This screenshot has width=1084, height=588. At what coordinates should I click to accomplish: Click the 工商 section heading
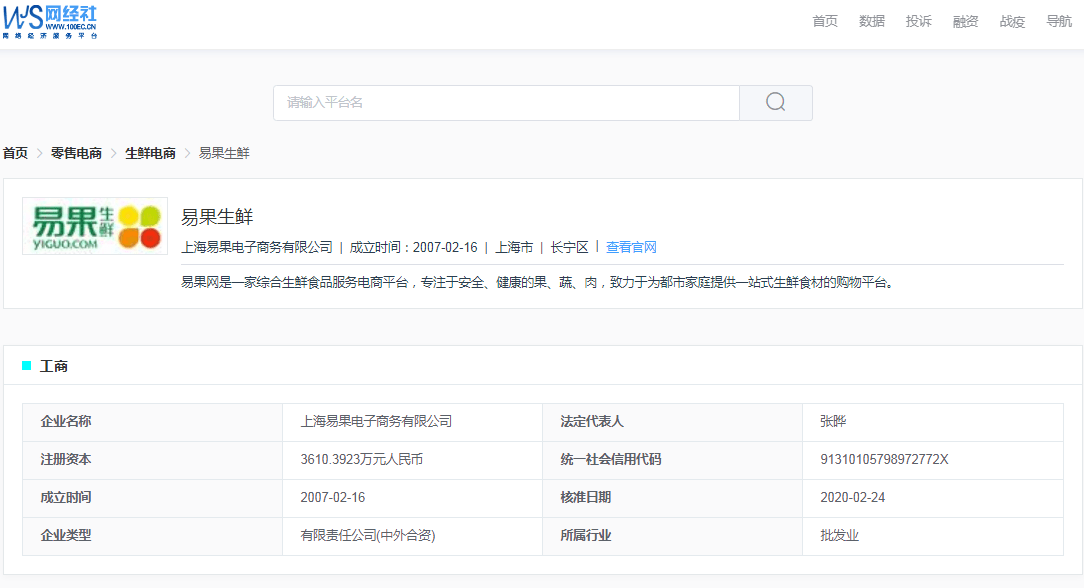(53, 366)
